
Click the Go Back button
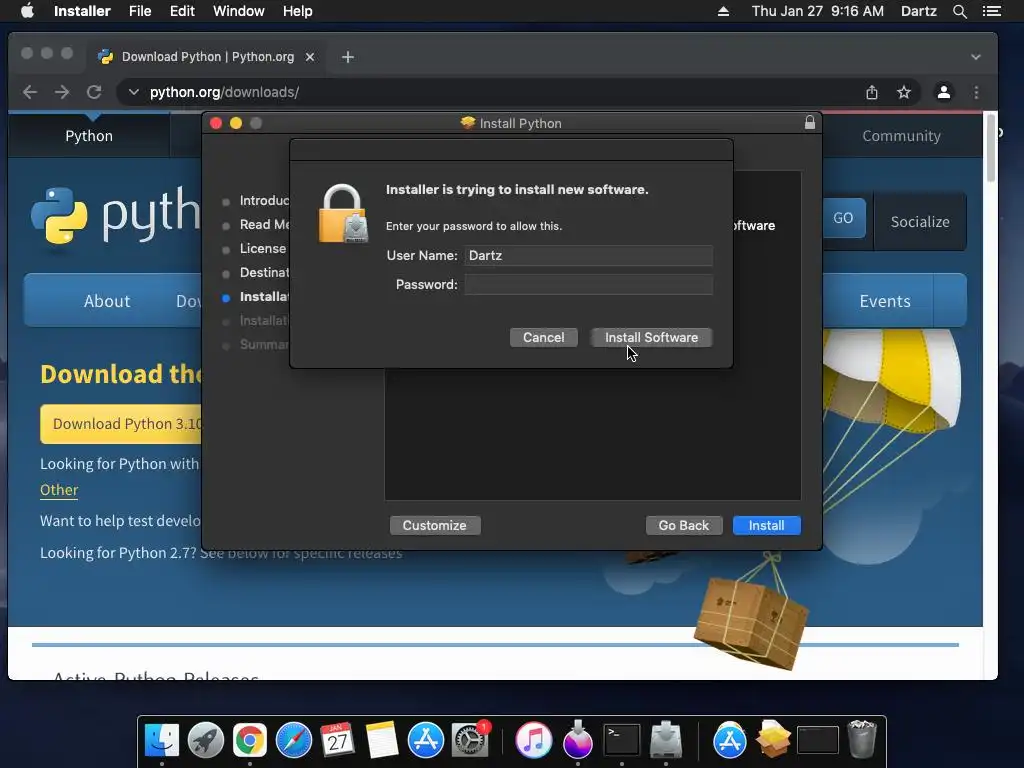(x=684, y=525)
